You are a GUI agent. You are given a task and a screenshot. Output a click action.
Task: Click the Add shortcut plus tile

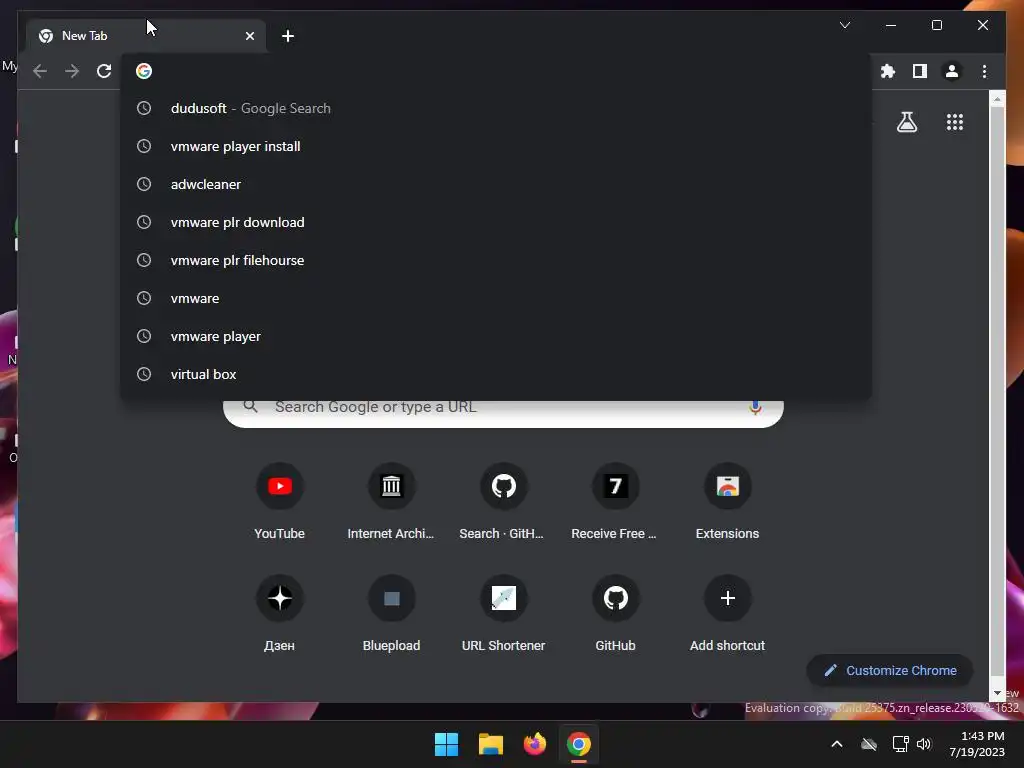click(x=728, y=613)
